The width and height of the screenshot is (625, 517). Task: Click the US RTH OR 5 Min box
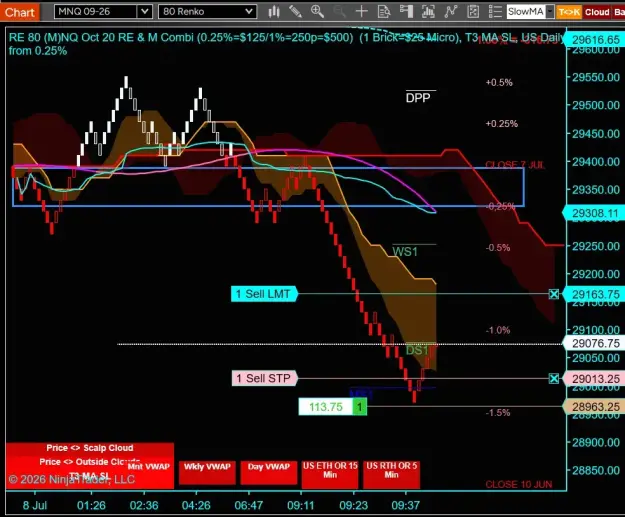click(391, 474)
